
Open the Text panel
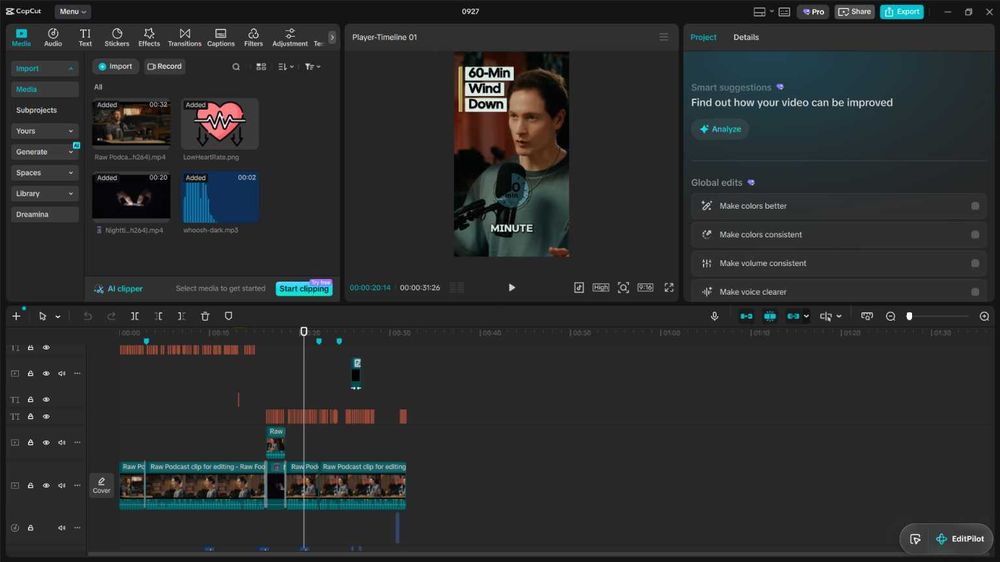pyautogui.click(x=85, y=37)
